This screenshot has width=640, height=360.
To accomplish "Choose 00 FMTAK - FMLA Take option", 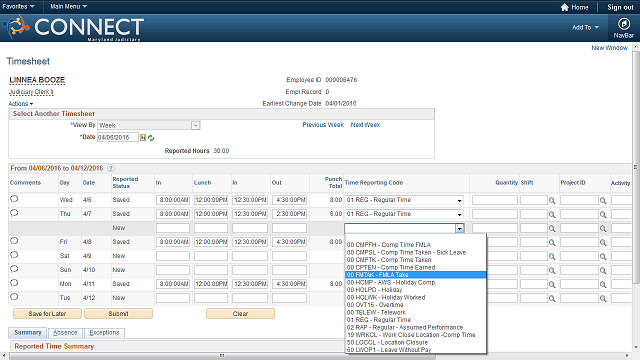I will (416, 275).
